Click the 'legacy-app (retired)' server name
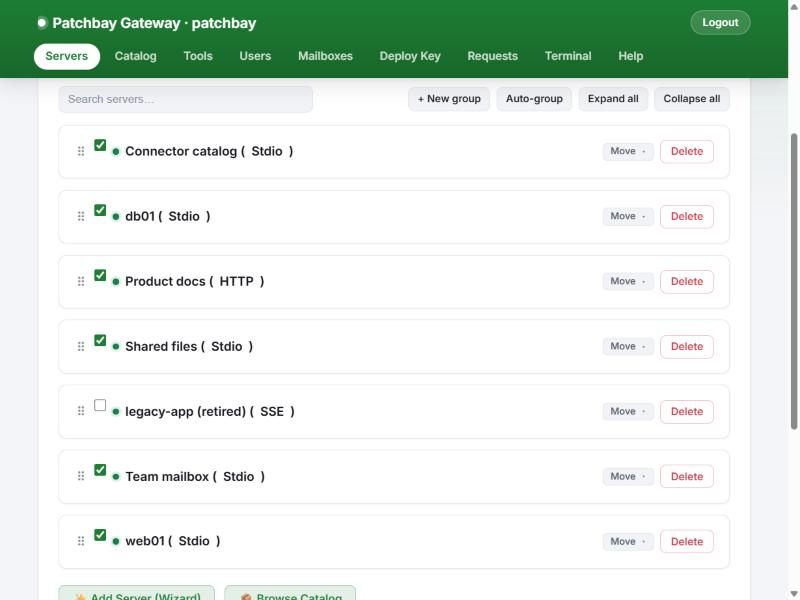800x600 pixels. tap(186, 411)
